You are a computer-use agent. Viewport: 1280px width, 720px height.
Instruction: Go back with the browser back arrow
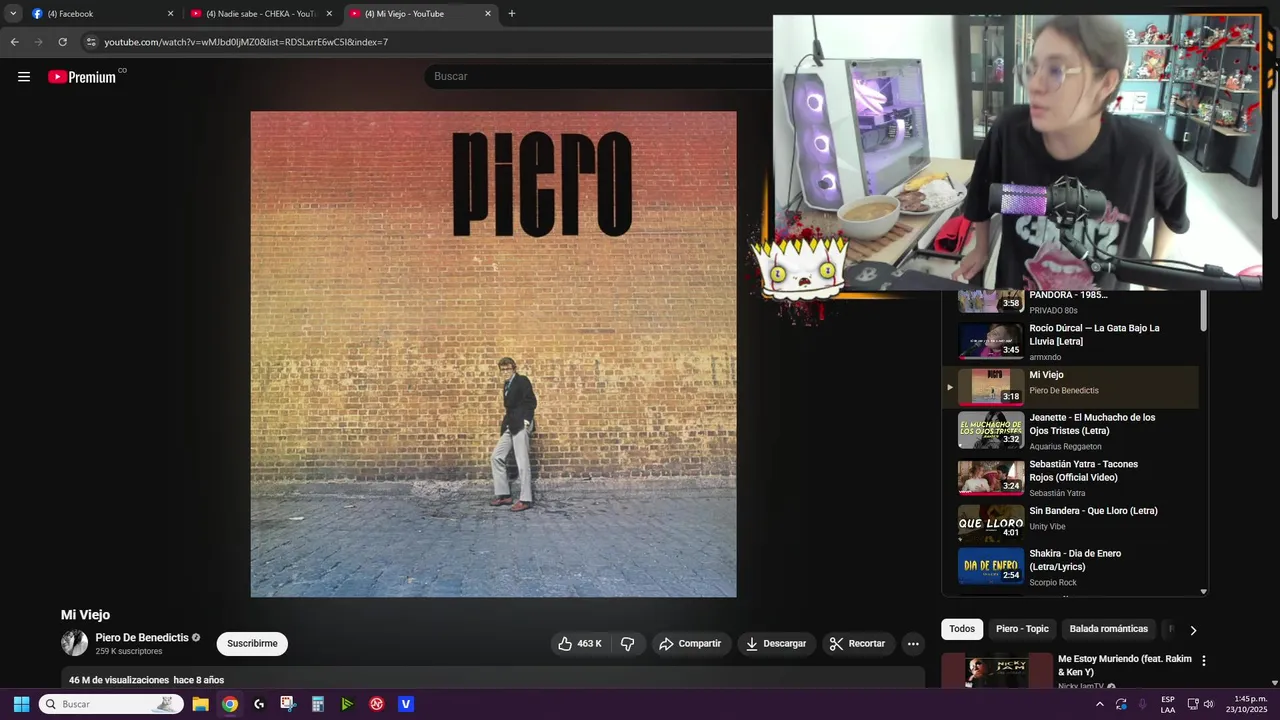coord(14,42)
